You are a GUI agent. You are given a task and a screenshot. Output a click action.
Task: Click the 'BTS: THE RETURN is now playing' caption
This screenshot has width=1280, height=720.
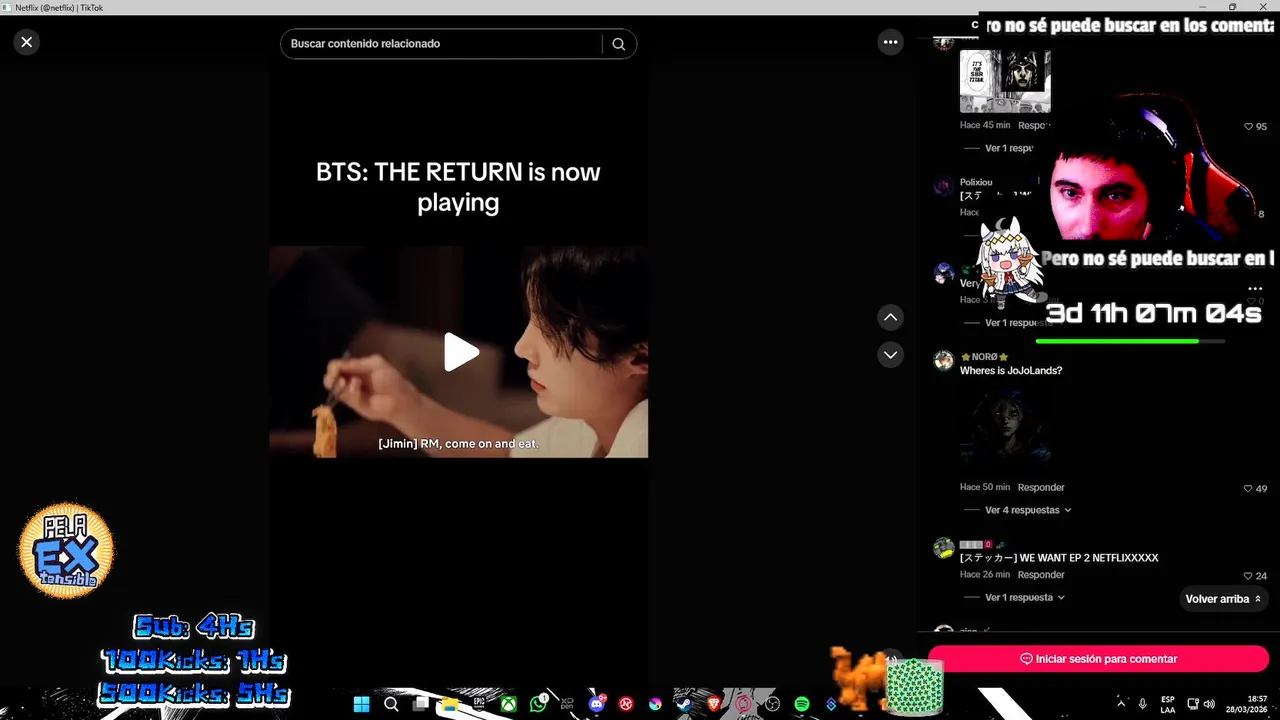458,187
